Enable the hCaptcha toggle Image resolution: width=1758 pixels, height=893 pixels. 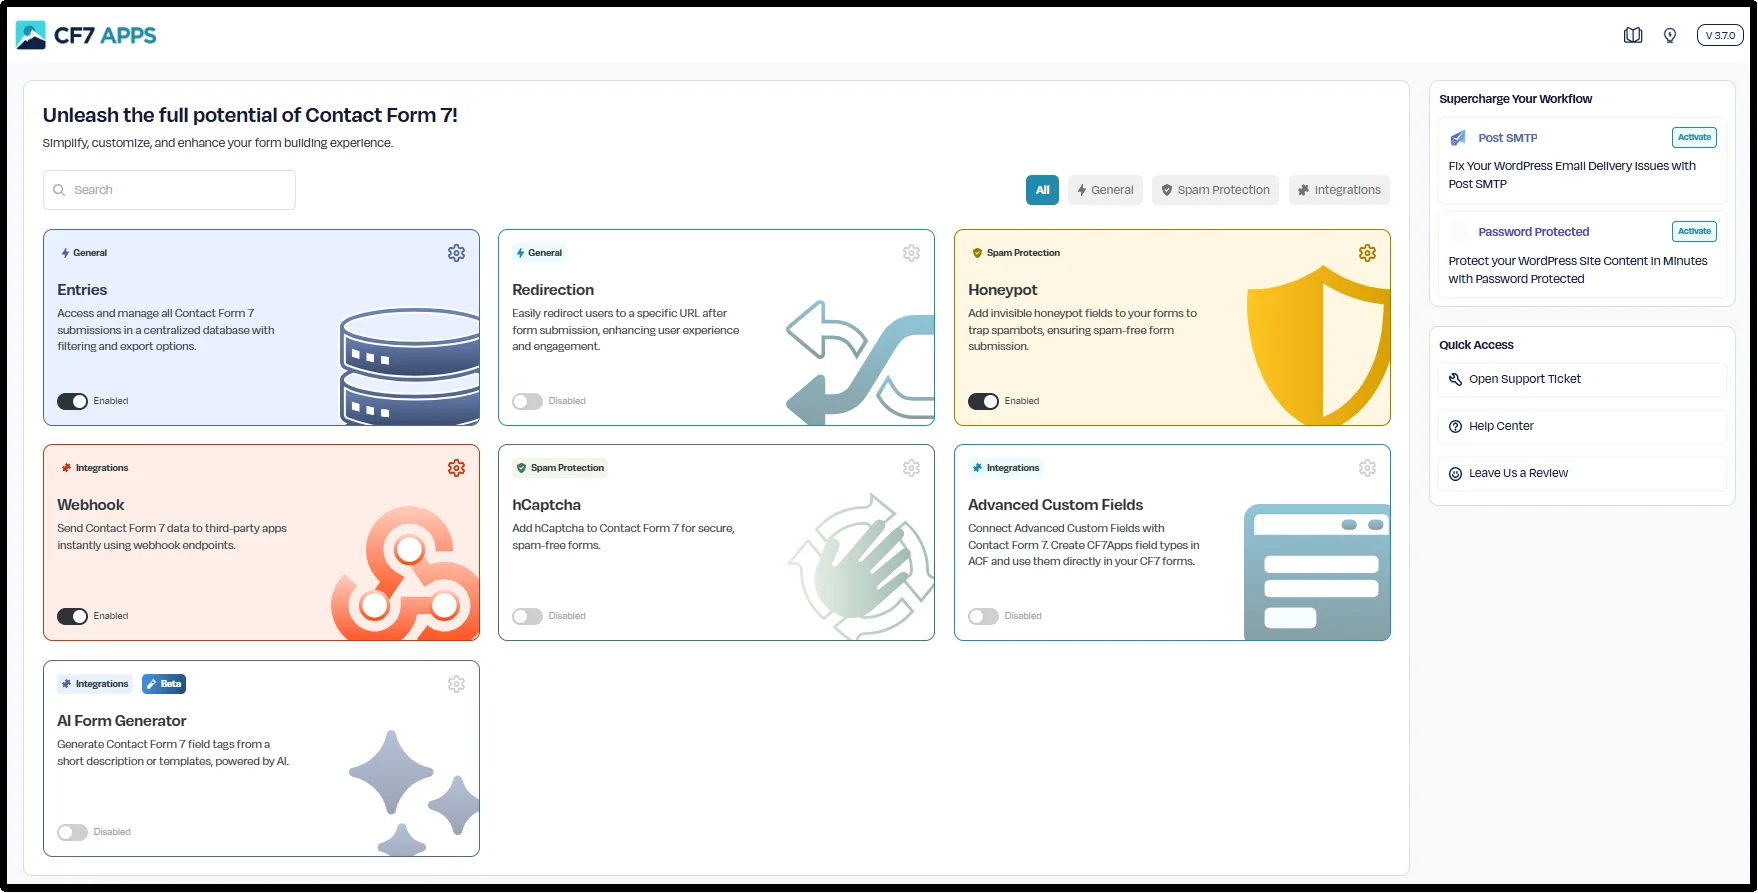point(527,616)
